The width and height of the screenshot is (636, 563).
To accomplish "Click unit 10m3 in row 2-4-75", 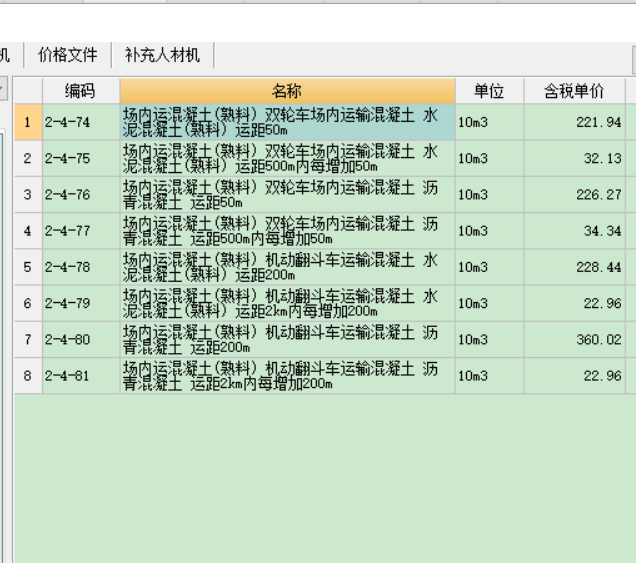I will pos(490,158).
